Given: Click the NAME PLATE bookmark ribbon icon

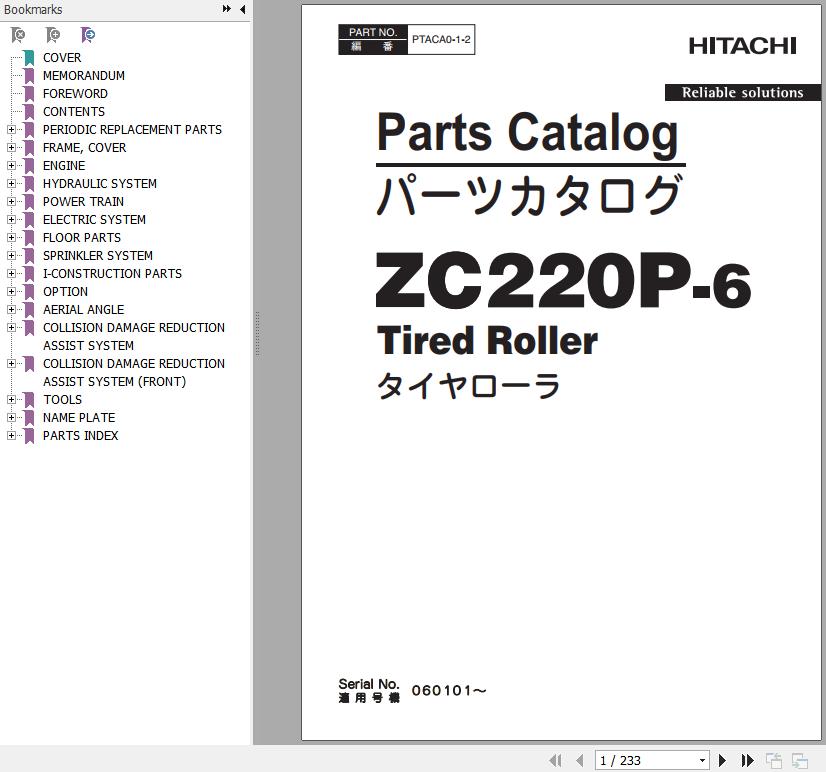Looking at the screenshot, I should (x=29, y=417).
